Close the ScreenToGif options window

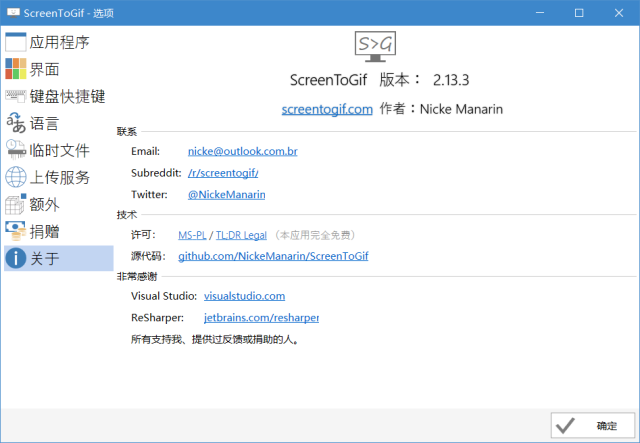click(x=619, y=13)
